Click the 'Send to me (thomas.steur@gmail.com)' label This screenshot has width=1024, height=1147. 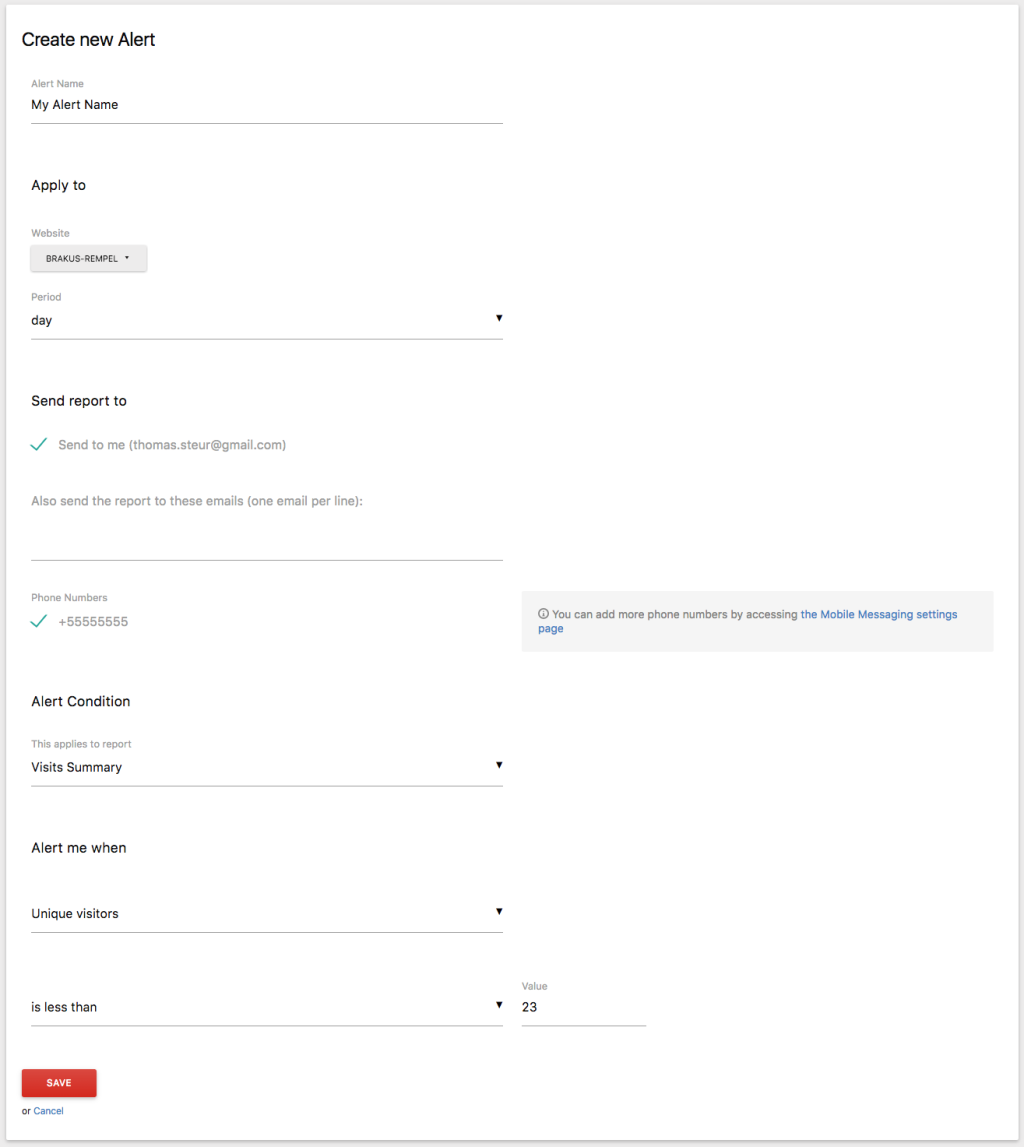tap(172, 445)
